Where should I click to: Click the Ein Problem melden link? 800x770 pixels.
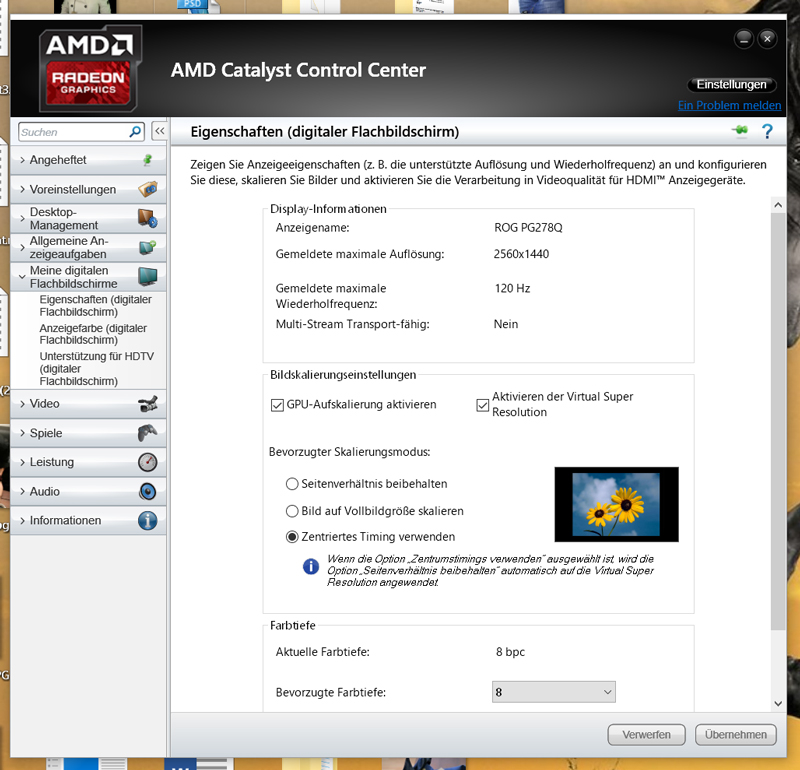pyautogui.click(x=729, y=105)
